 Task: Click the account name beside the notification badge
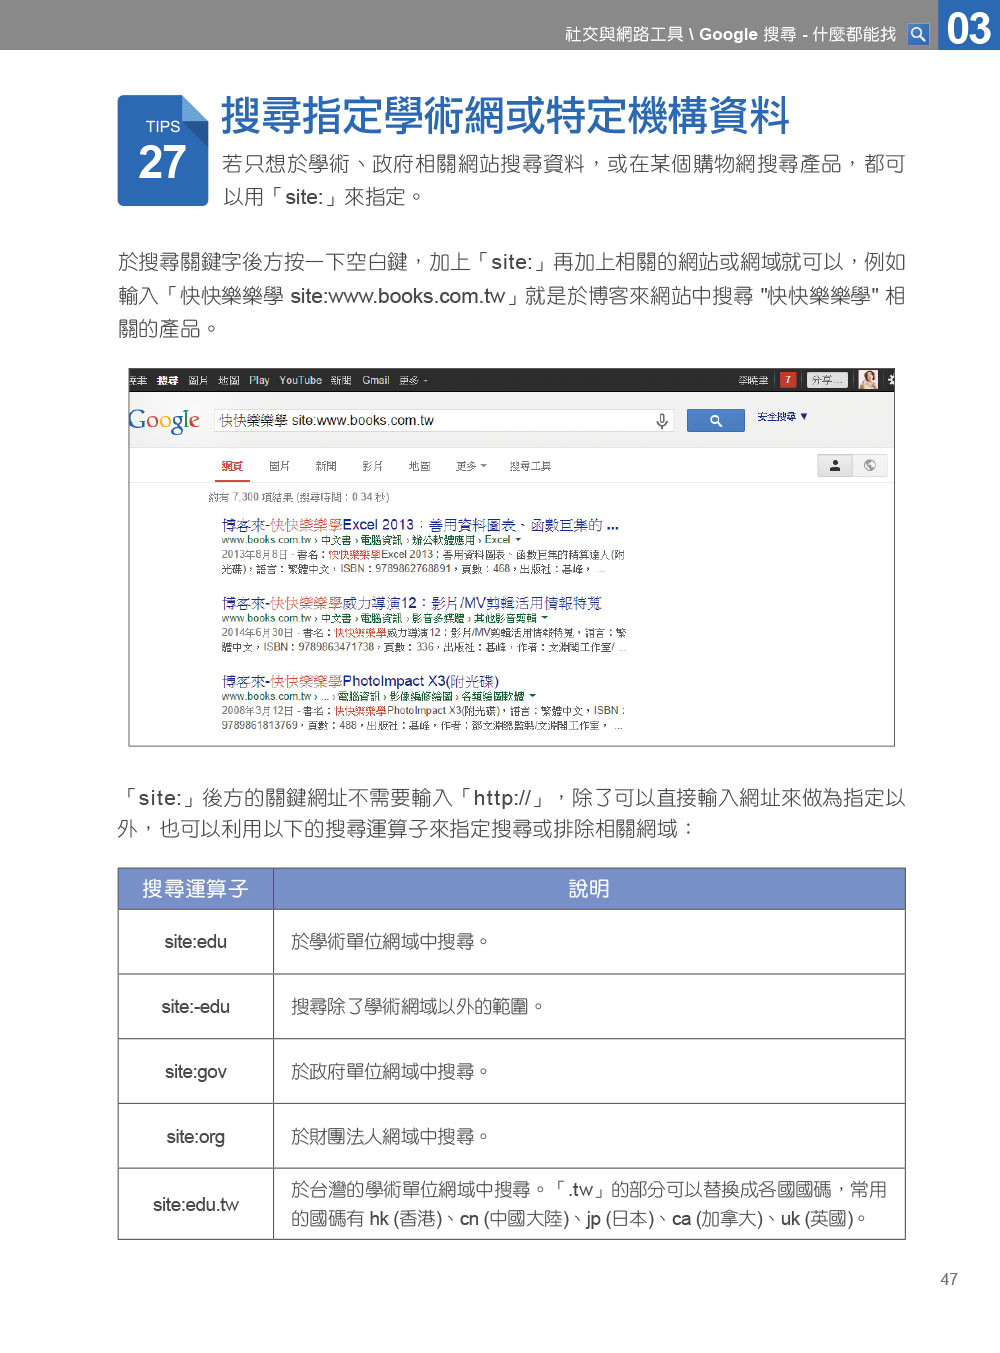coord(753,381)
